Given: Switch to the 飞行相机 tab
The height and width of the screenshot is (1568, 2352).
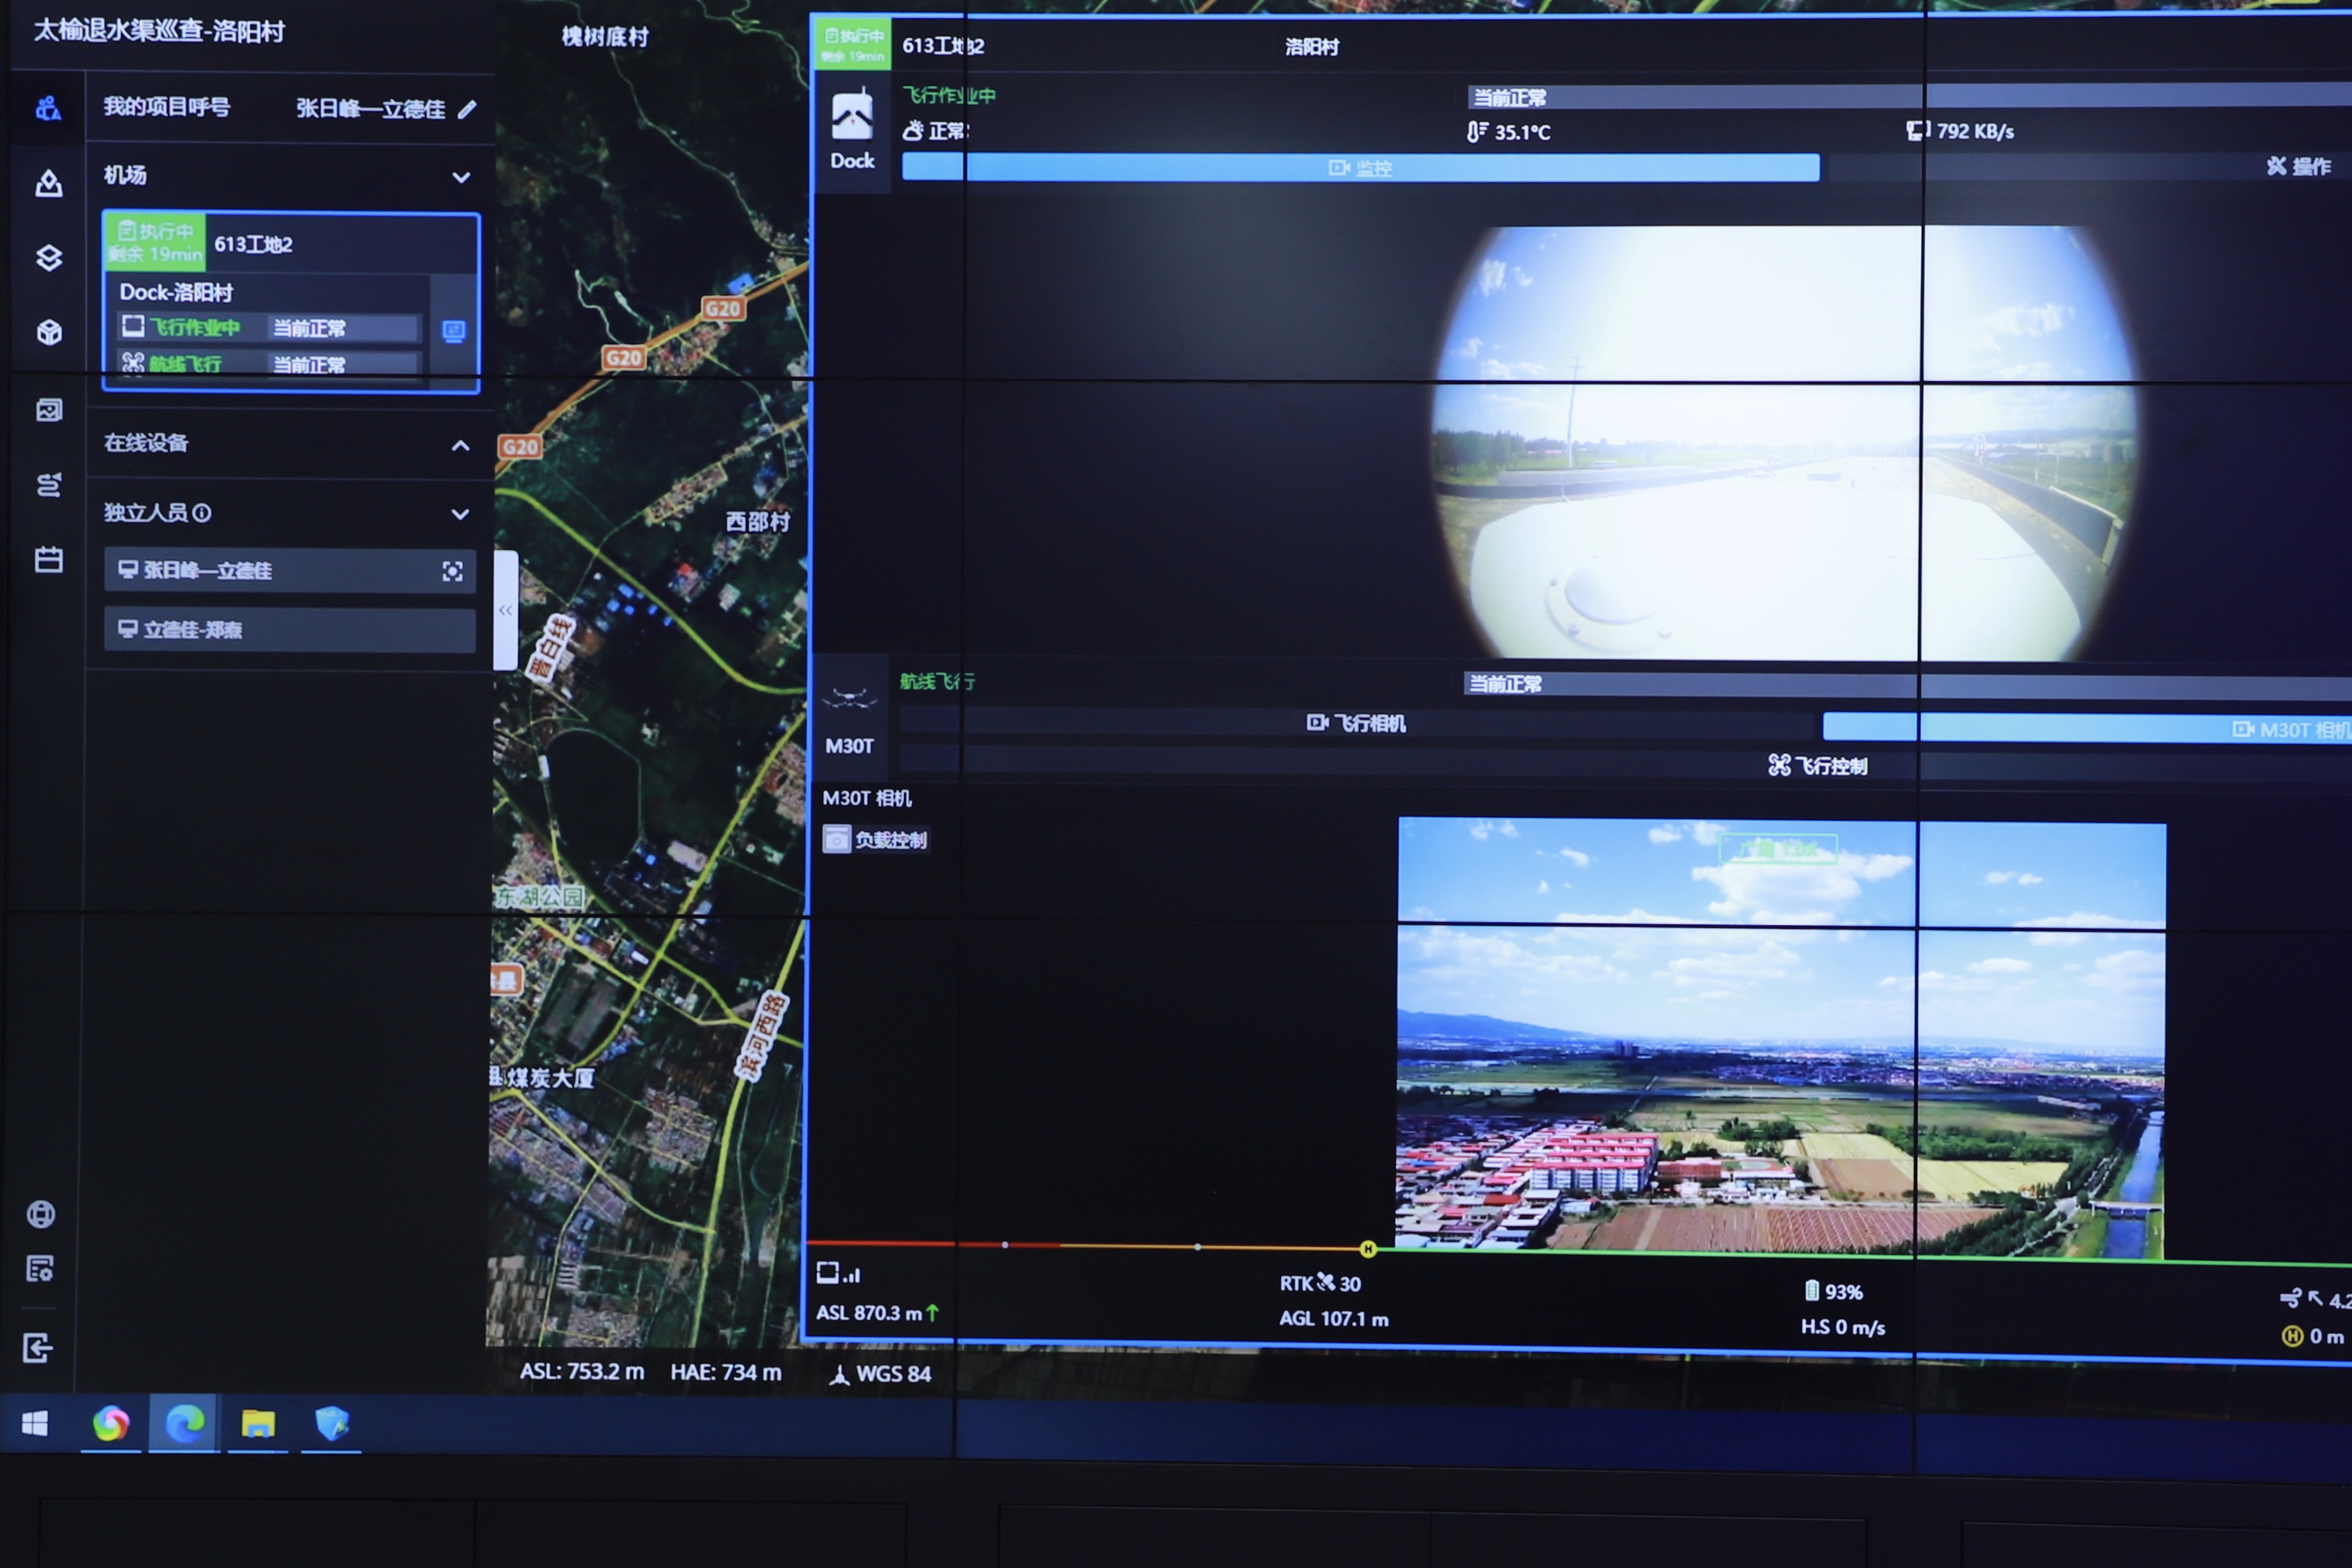Looking at the screenshot, I should [1356, 723].
